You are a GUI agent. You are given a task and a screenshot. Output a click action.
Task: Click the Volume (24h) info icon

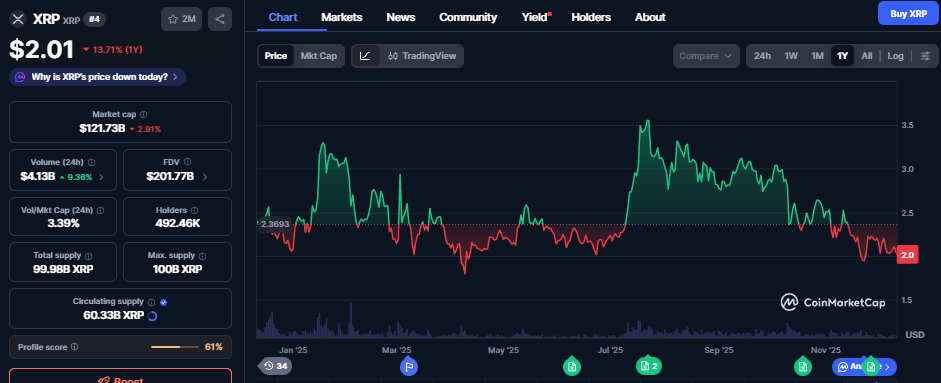[91, 162]
